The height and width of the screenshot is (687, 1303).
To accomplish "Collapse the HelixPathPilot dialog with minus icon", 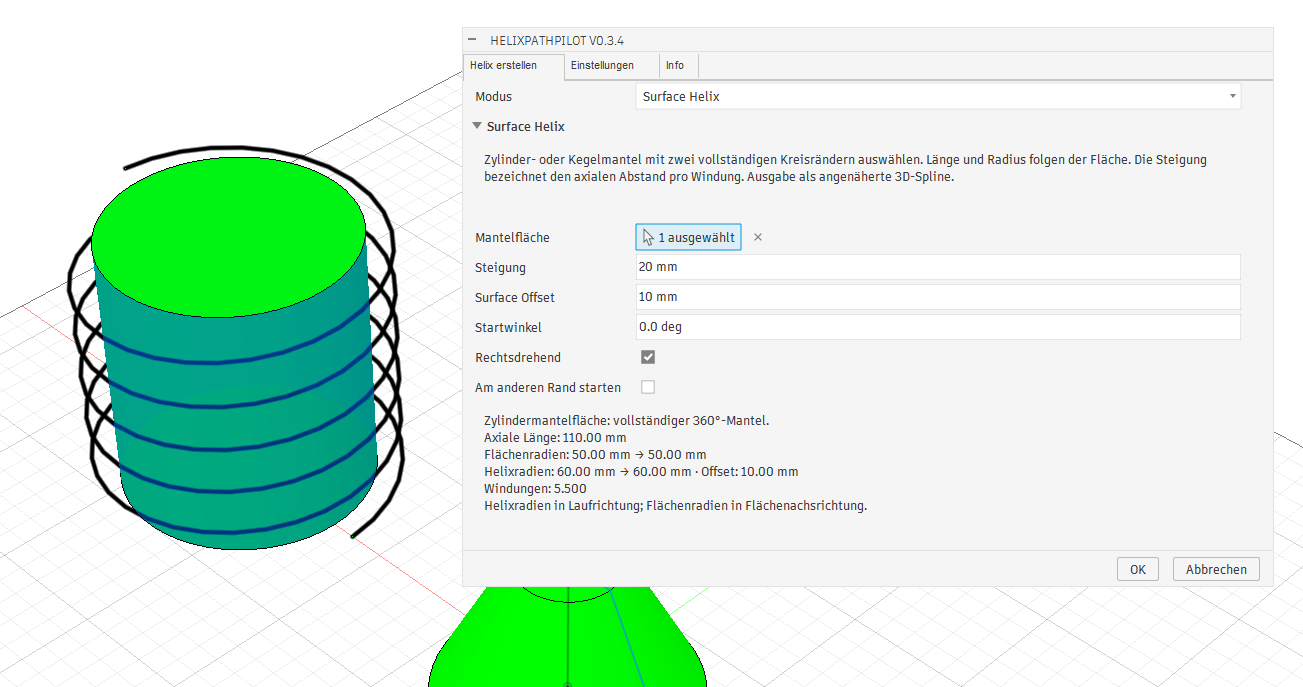I will click(x=472, y=40).
